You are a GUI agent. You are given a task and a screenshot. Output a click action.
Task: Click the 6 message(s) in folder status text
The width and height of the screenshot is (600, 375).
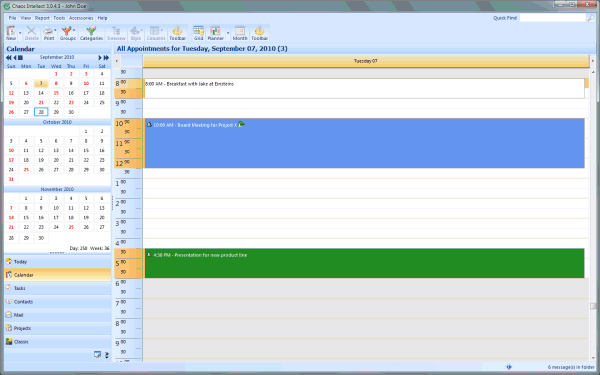point(571,367)
